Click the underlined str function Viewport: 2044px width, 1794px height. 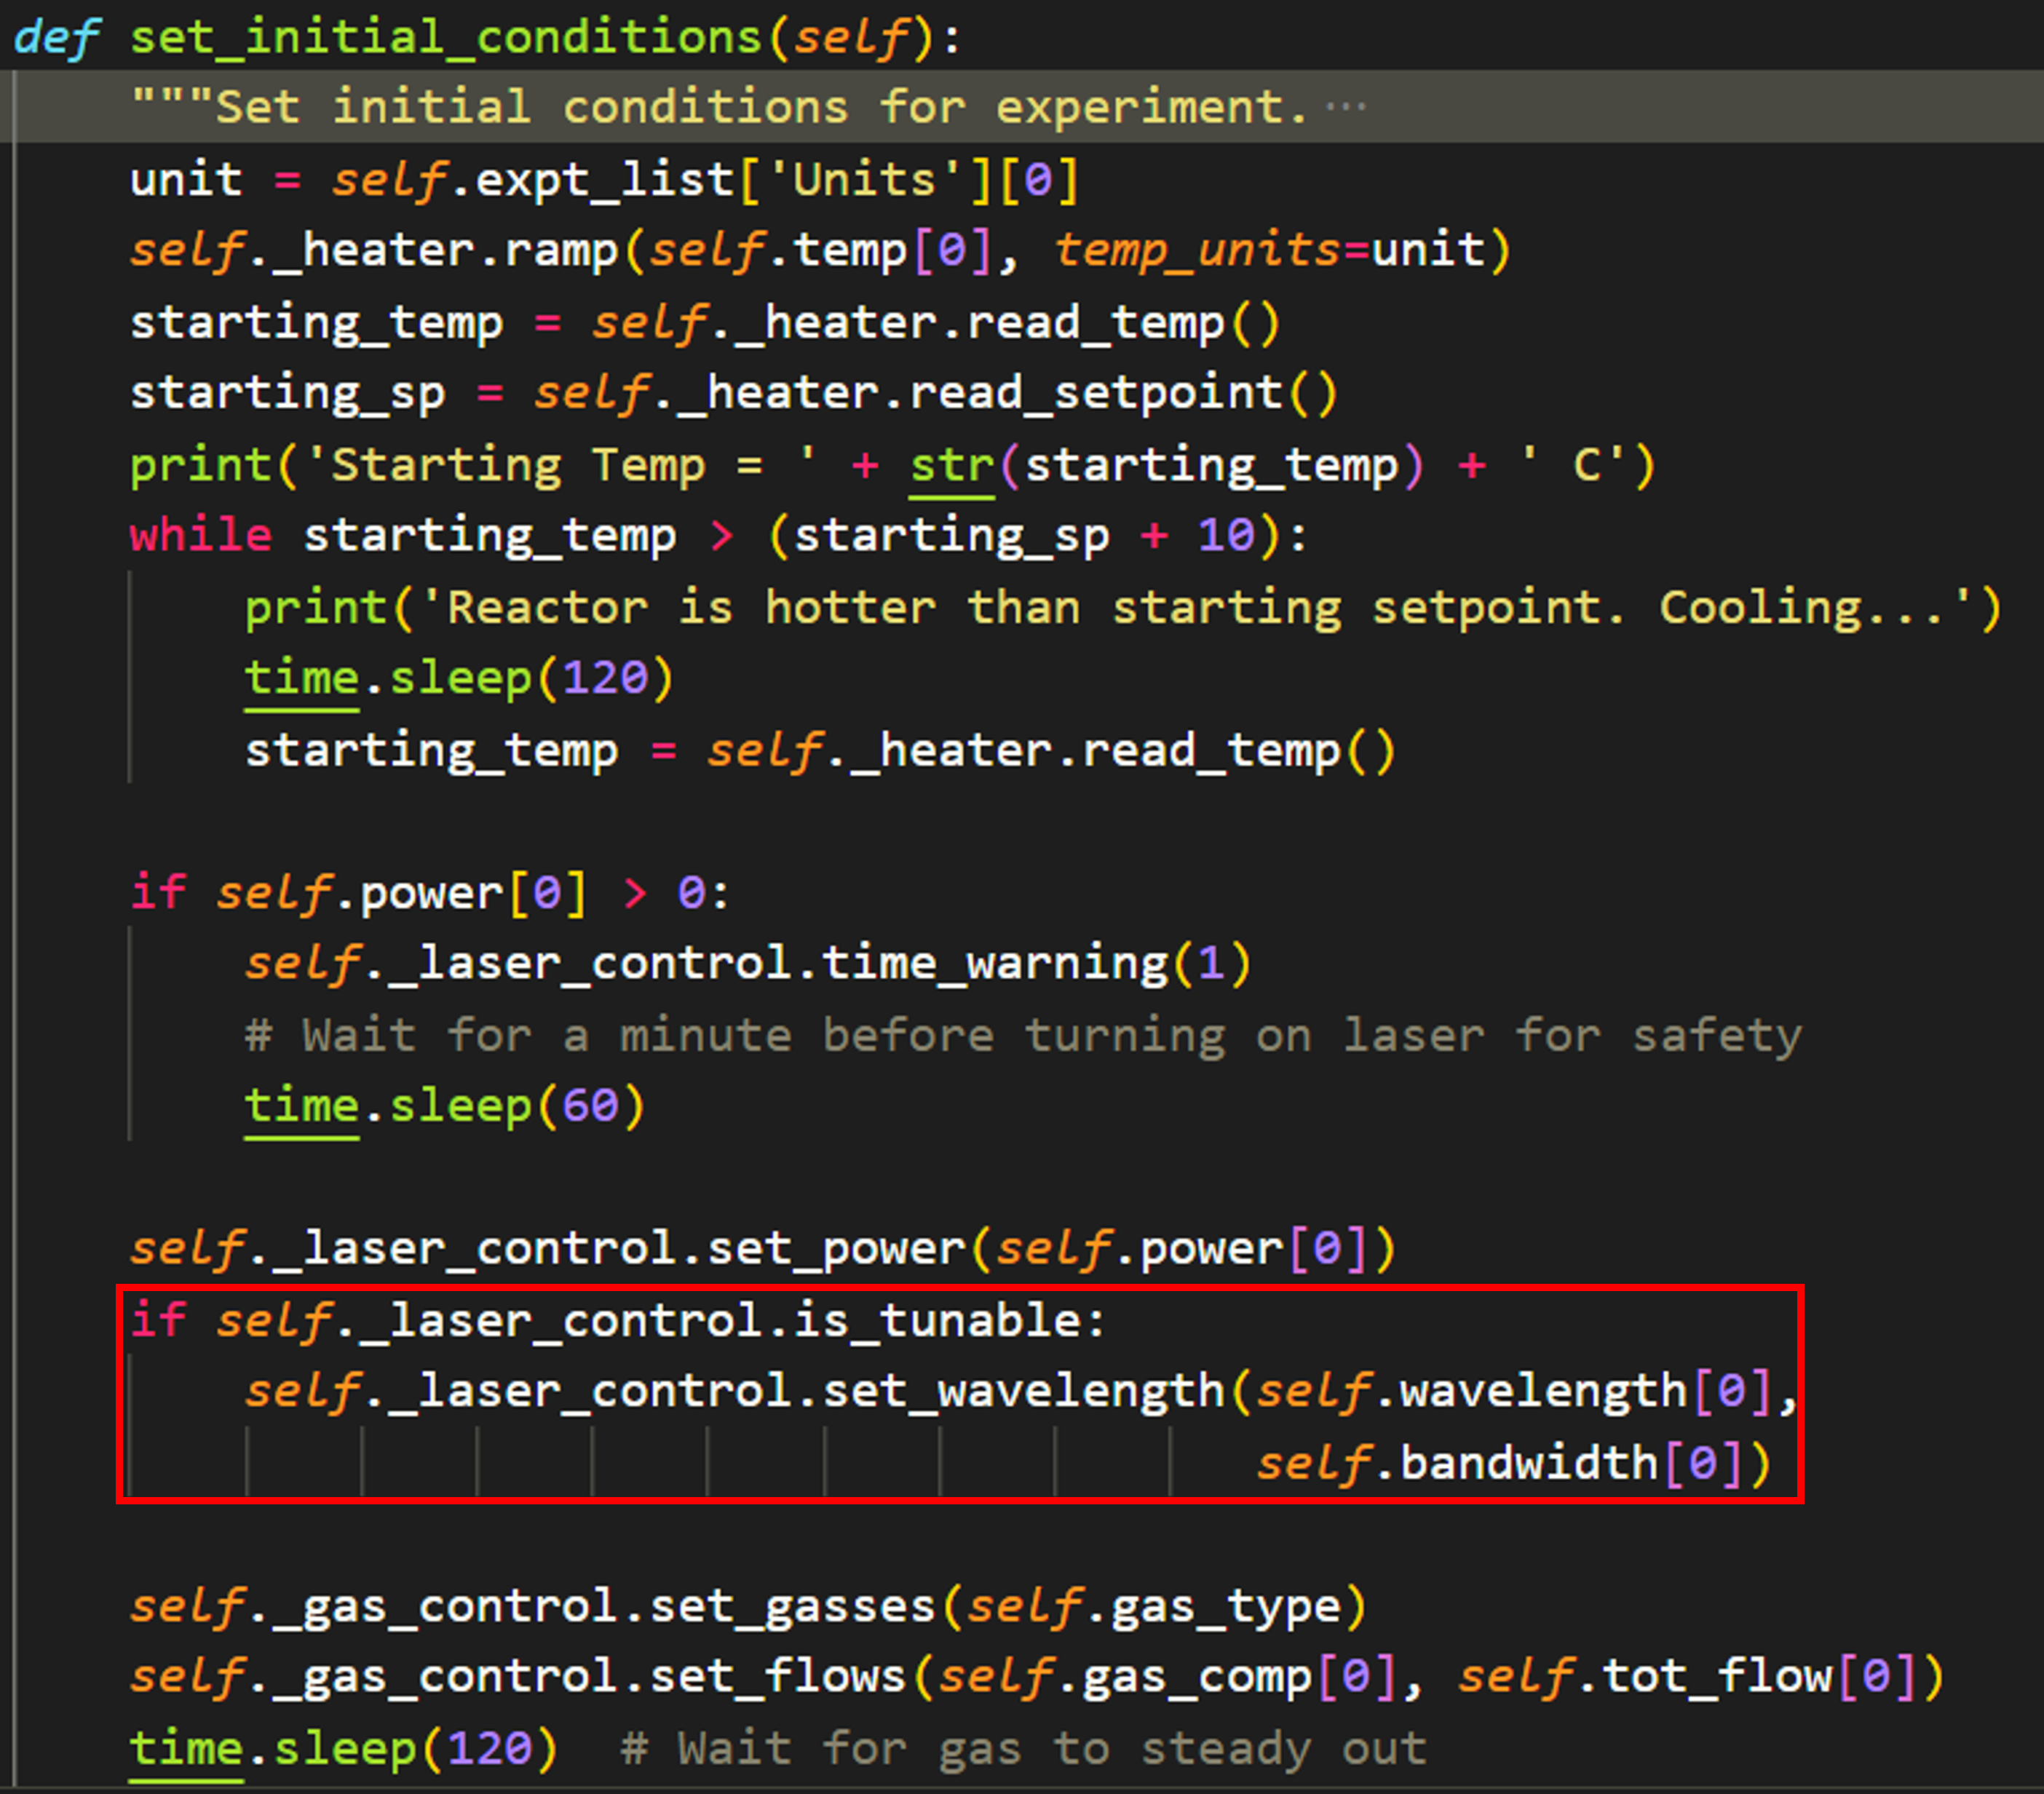(952, 466)
